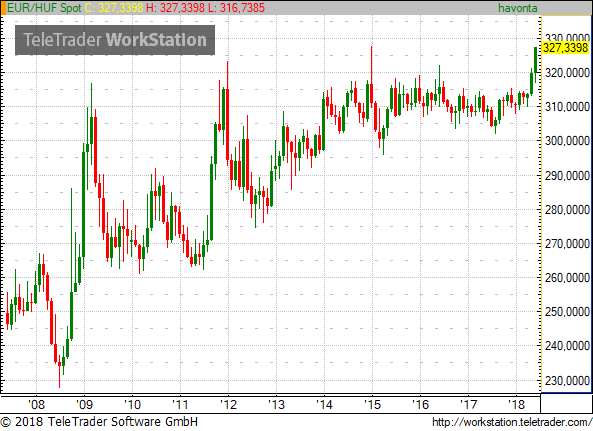Screen dimensions: 593x431
Task: Click the empty box right of time axis
Action: click(x=566, y=403)
